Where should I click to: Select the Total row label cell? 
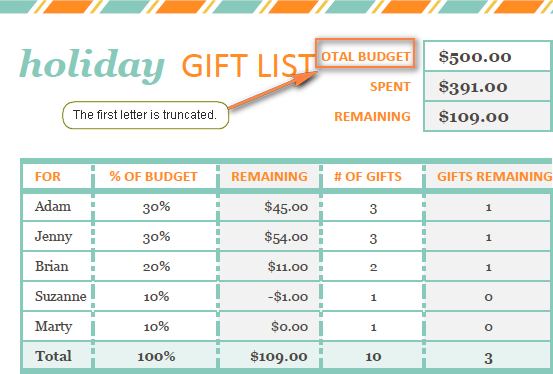pos(57,356)
